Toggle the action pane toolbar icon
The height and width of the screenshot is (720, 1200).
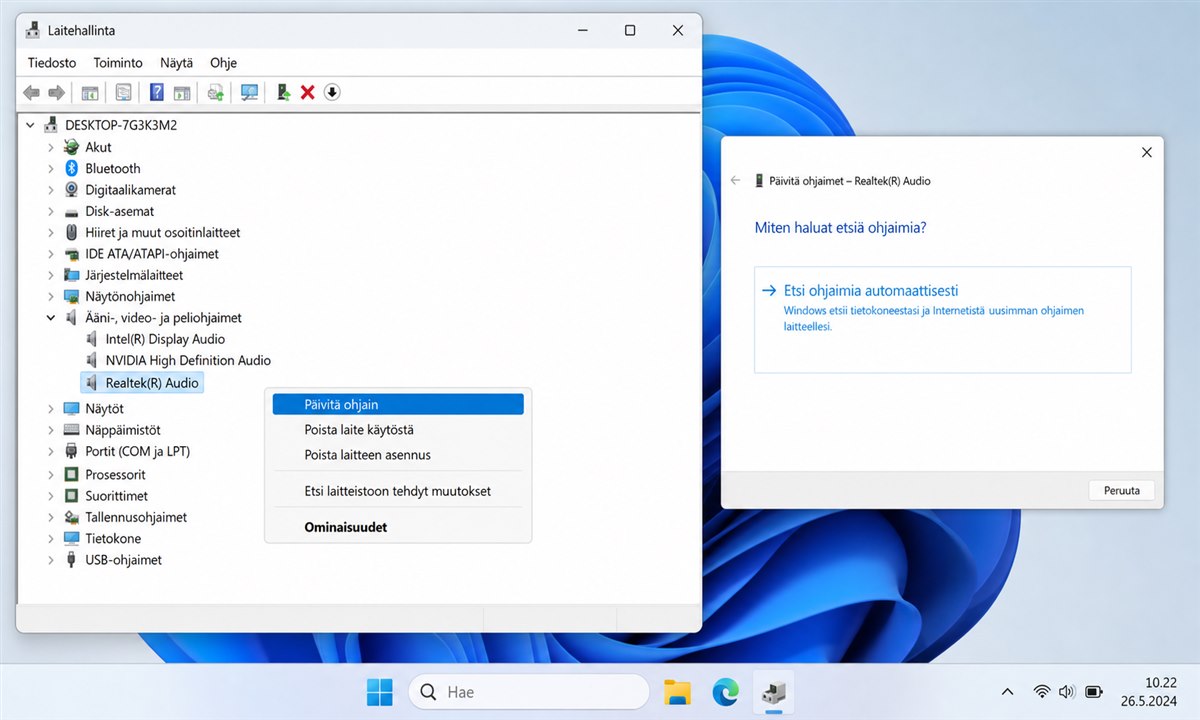(181, 92)
